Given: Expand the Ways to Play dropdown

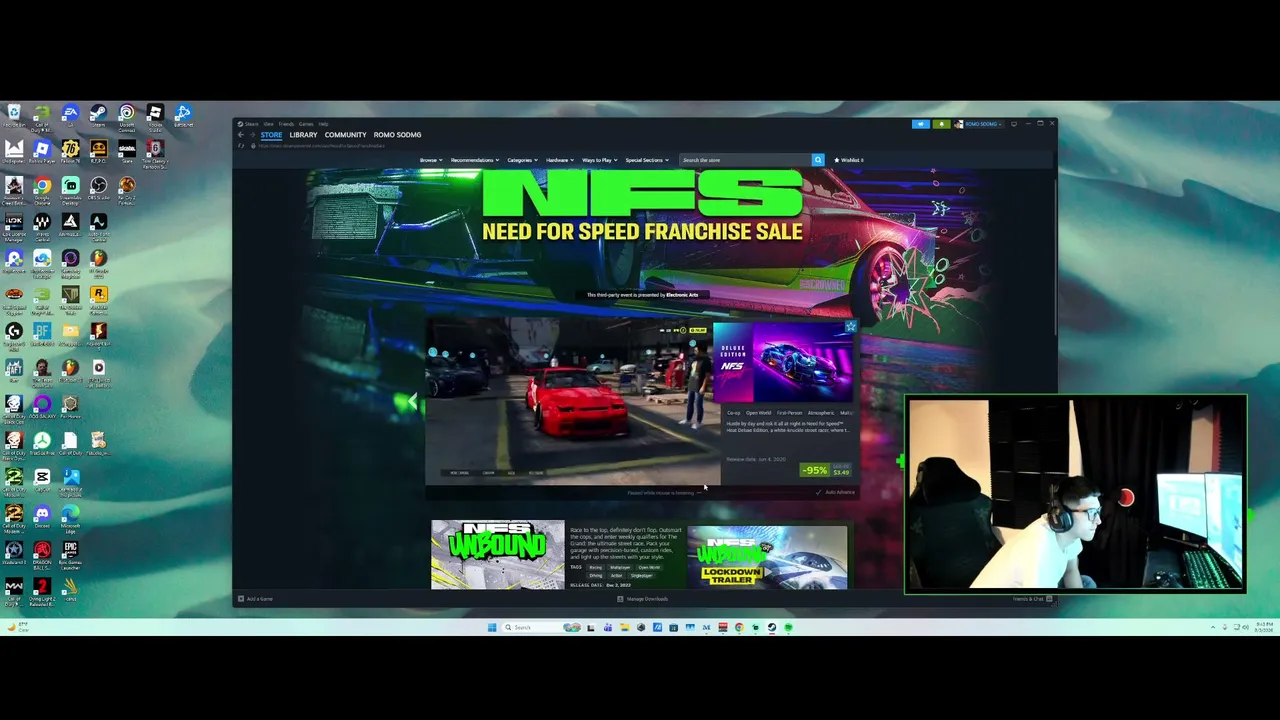Looking at the screenshot, I should pos(599,160).
